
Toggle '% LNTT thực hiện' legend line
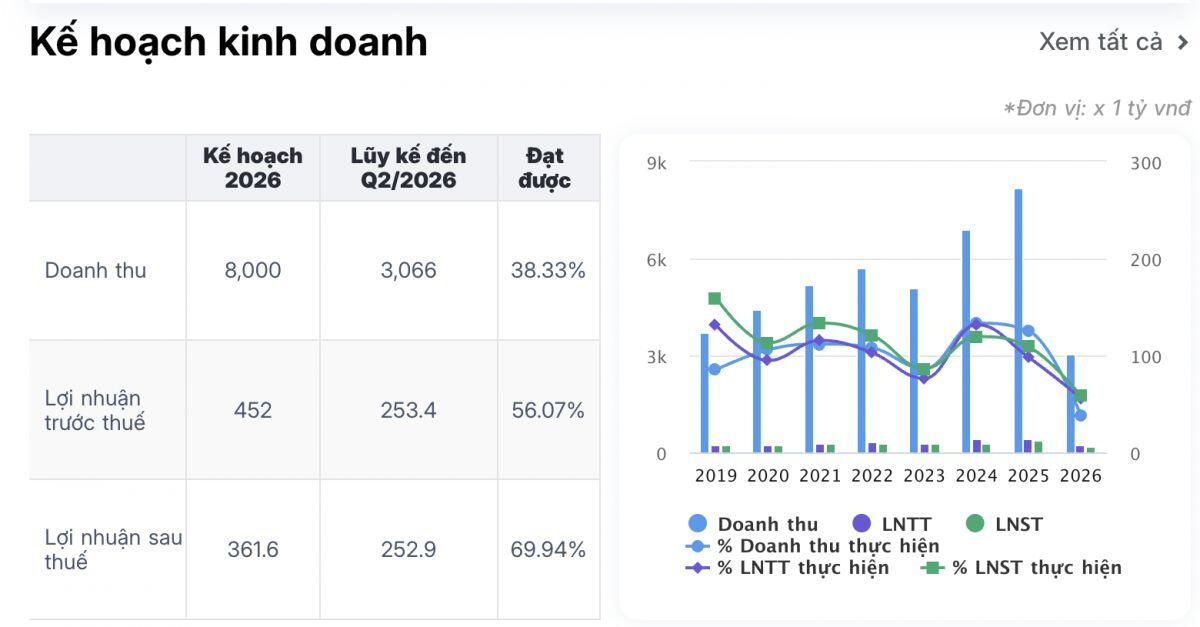click(x=787, y=568)
